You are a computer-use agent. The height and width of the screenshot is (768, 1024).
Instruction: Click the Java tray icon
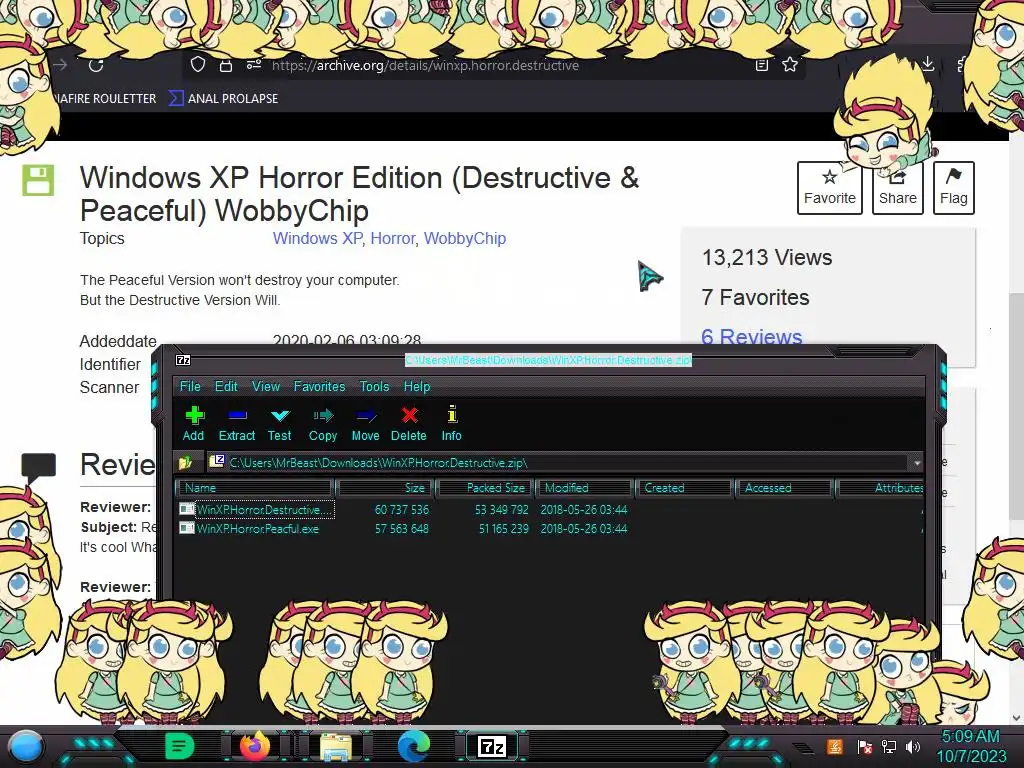[x=835, y=746]
